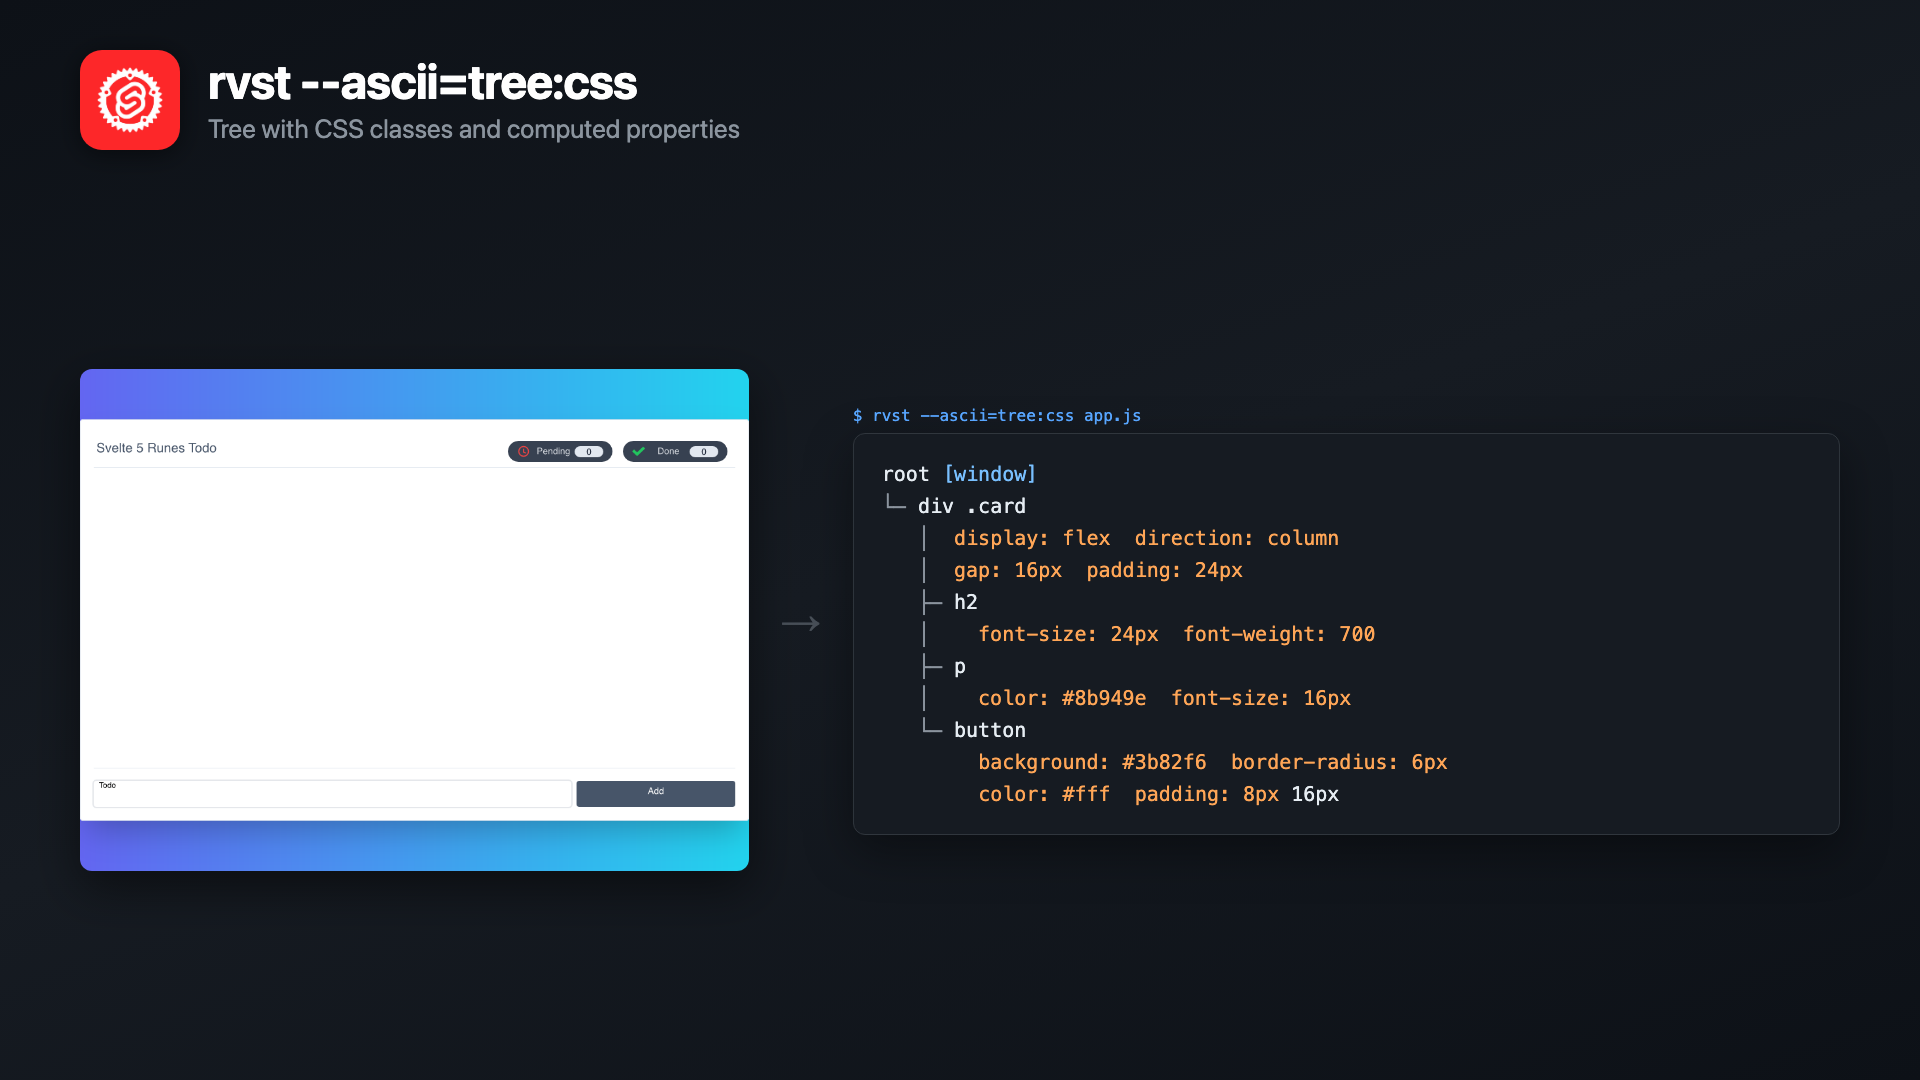This screenshot has height=1080, width=1920.
Task: Click the "Done" label in the badge
Action: [x=668, y=452]
